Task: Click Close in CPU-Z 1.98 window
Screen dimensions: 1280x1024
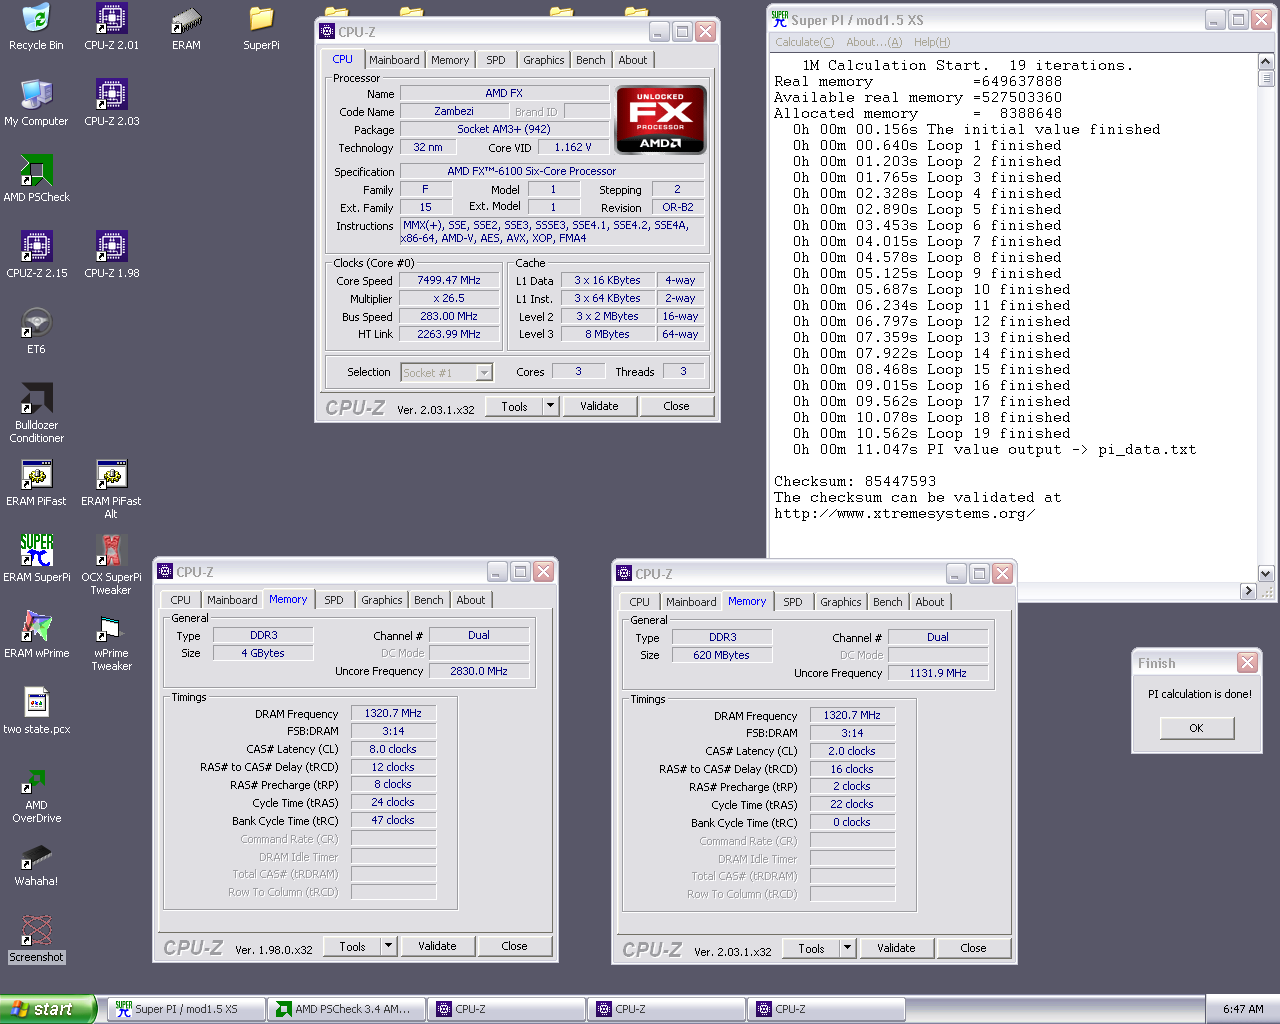Action: [x=514, y=946]
